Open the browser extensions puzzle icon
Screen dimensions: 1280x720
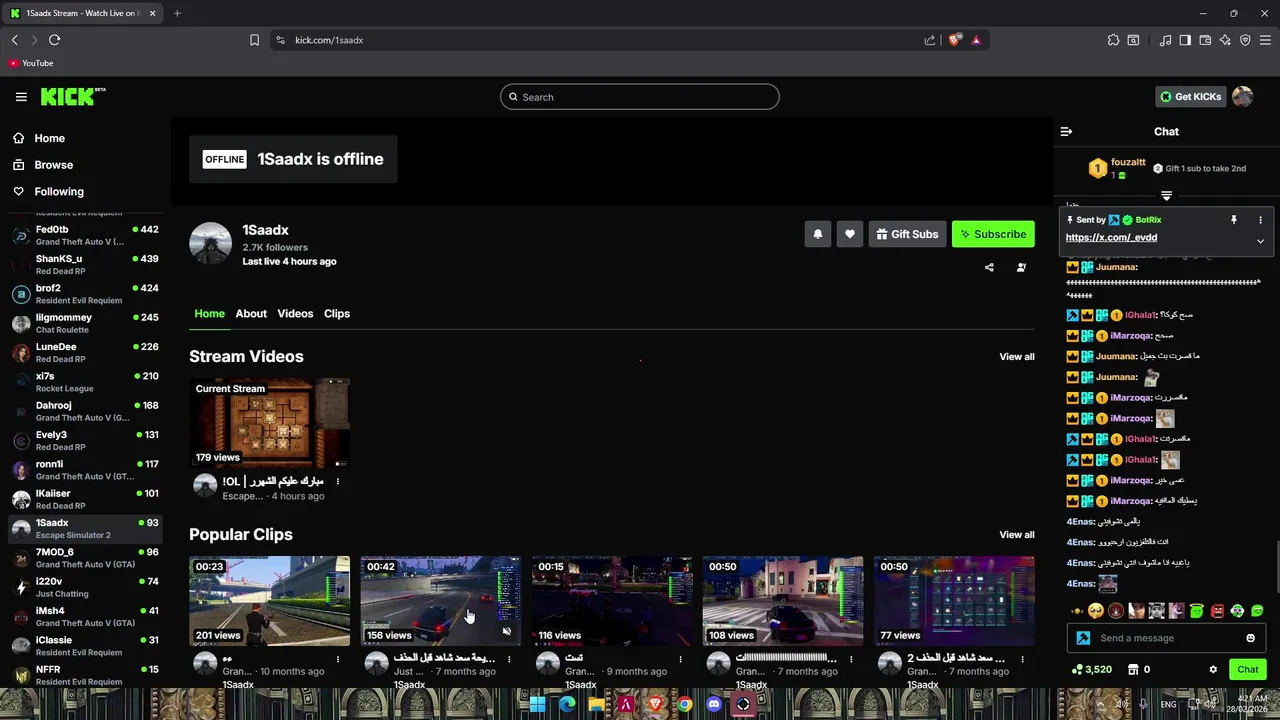pos(1113,40)
